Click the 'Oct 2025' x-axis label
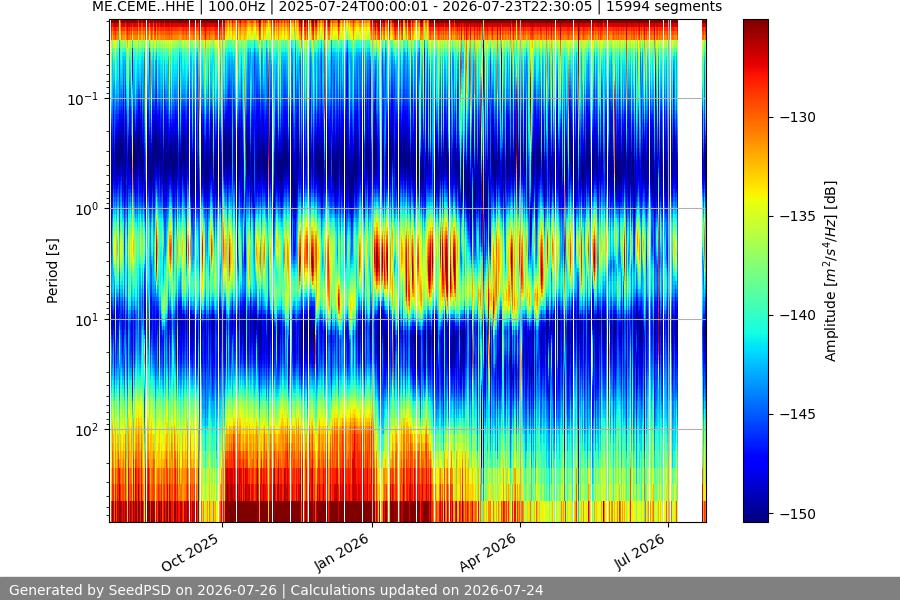 (x=190, y=552)
